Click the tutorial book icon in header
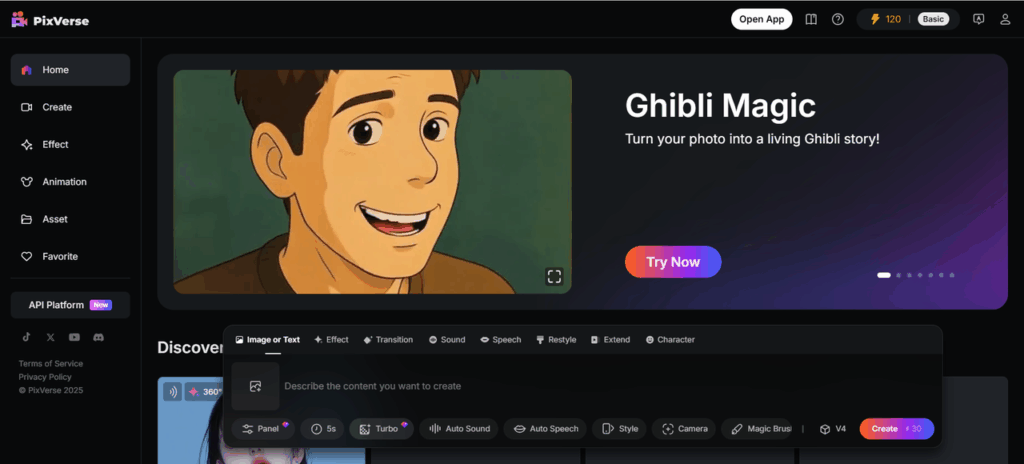 click(811, 19)
